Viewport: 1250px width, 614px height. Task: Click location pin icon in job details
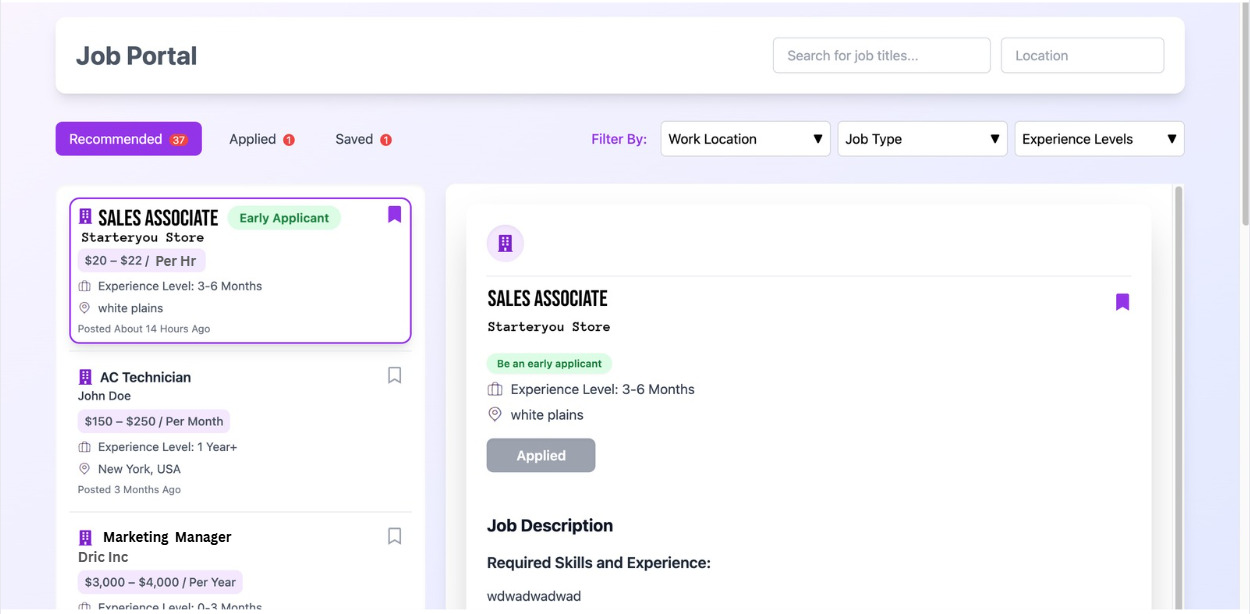pyautogui.click(x=495, y=414)
